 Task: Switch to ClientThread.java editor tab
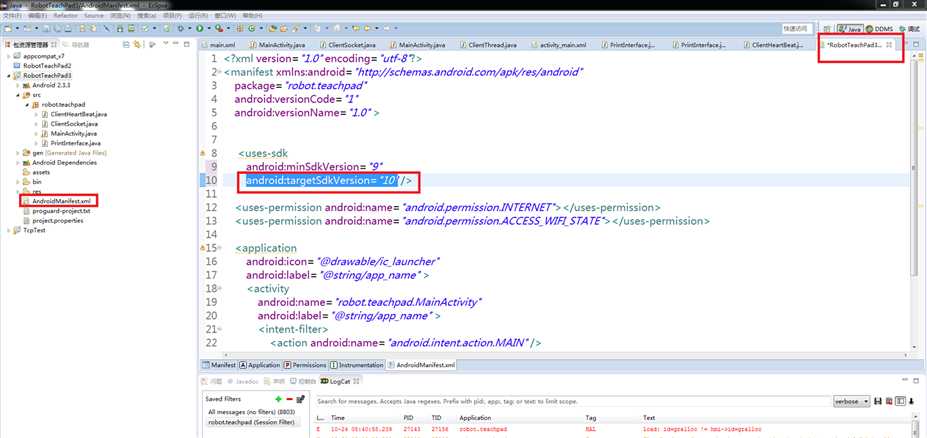coord(488,45)
